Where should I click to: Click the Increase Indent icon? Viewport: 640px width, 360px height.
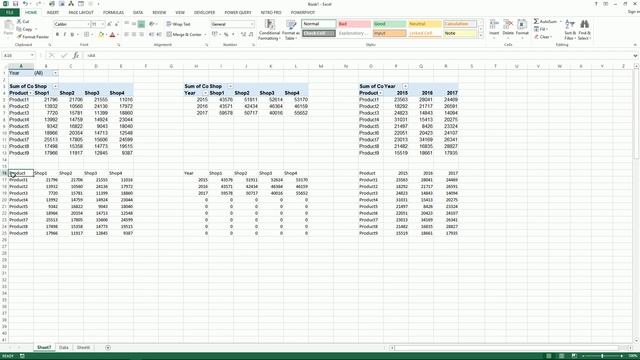pos(159,35)
